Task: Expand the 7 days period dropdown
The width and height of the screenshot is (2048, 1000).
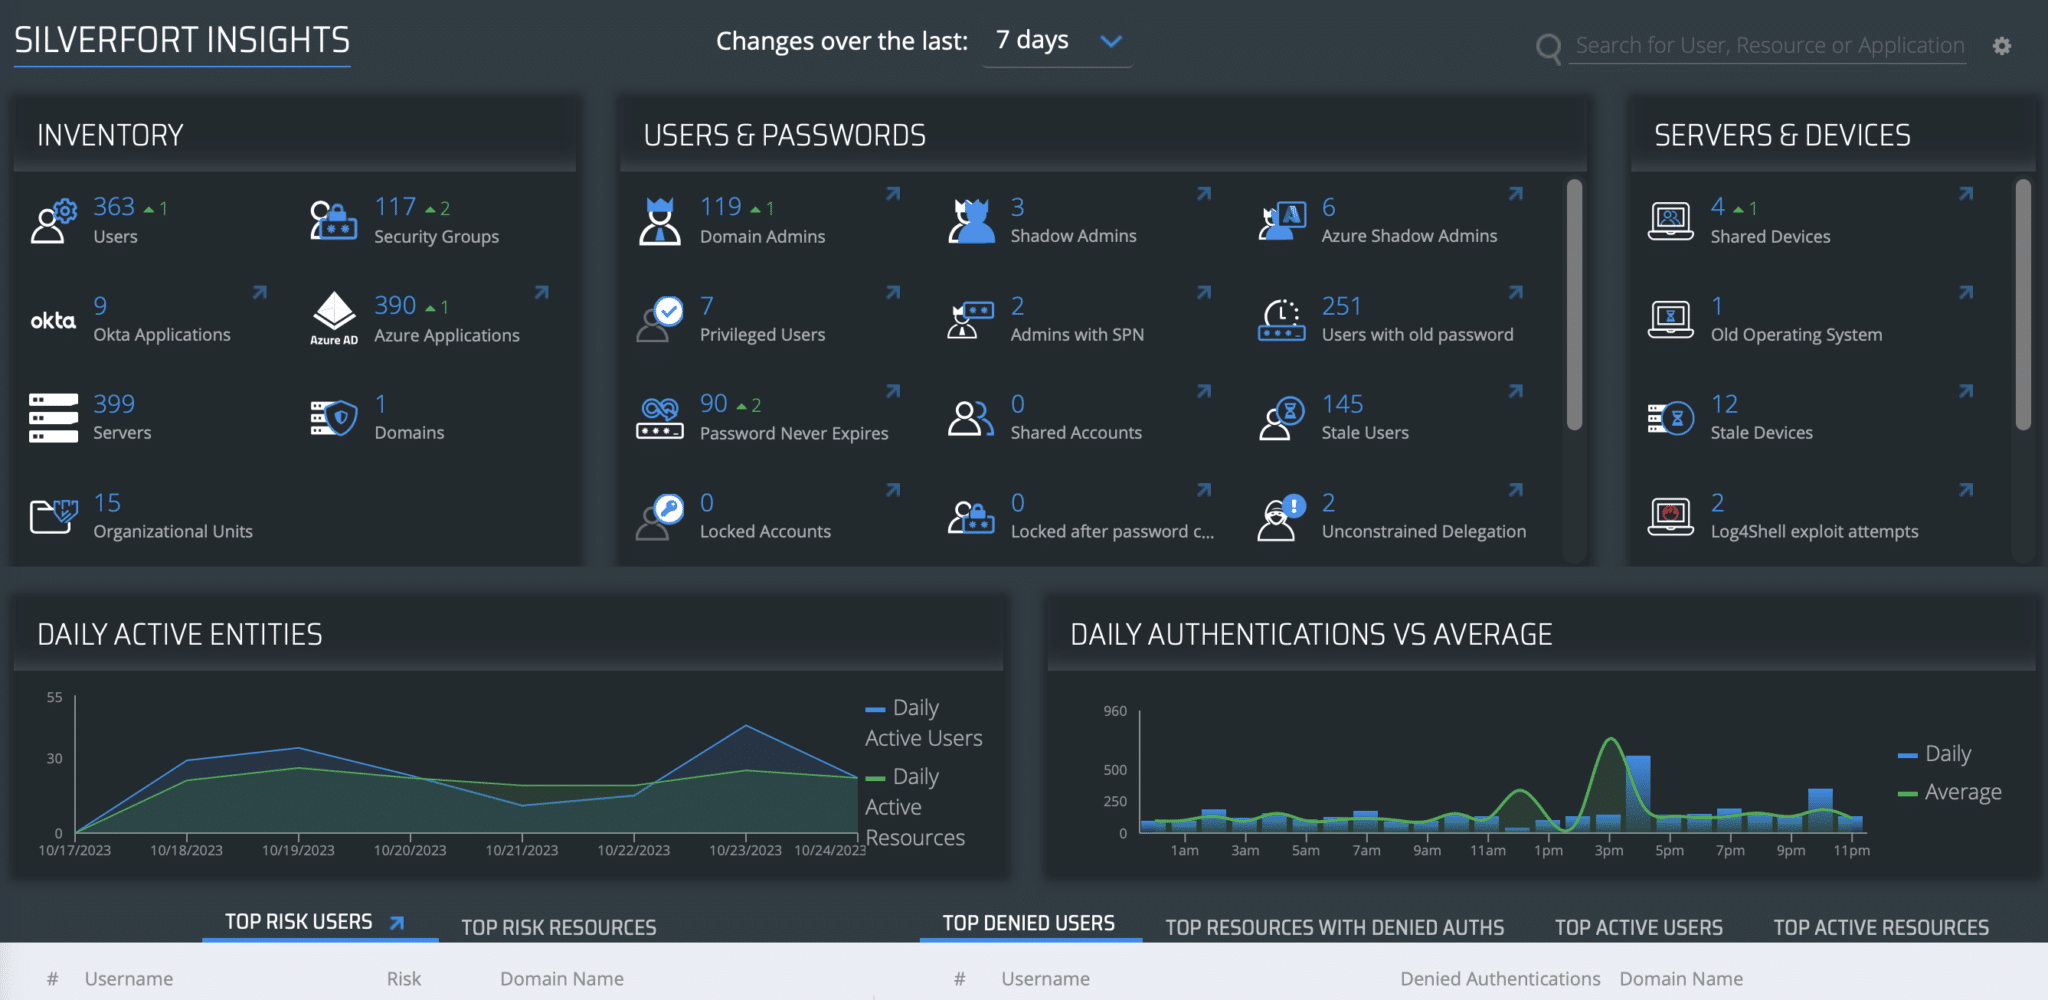Action: tap(1057, 41)
